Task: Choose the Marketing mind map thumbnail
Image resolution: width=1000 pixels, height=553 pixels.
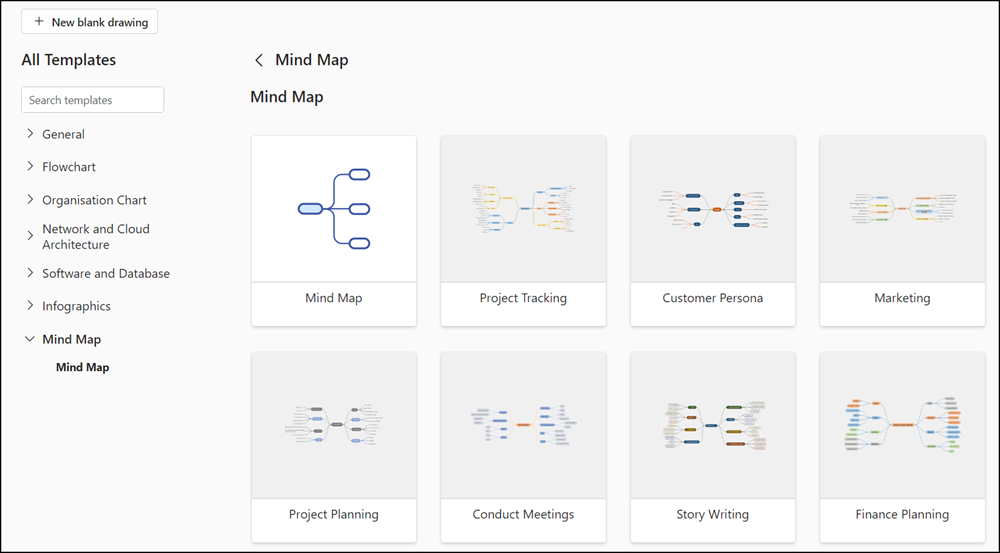Action: click(902, 209)
